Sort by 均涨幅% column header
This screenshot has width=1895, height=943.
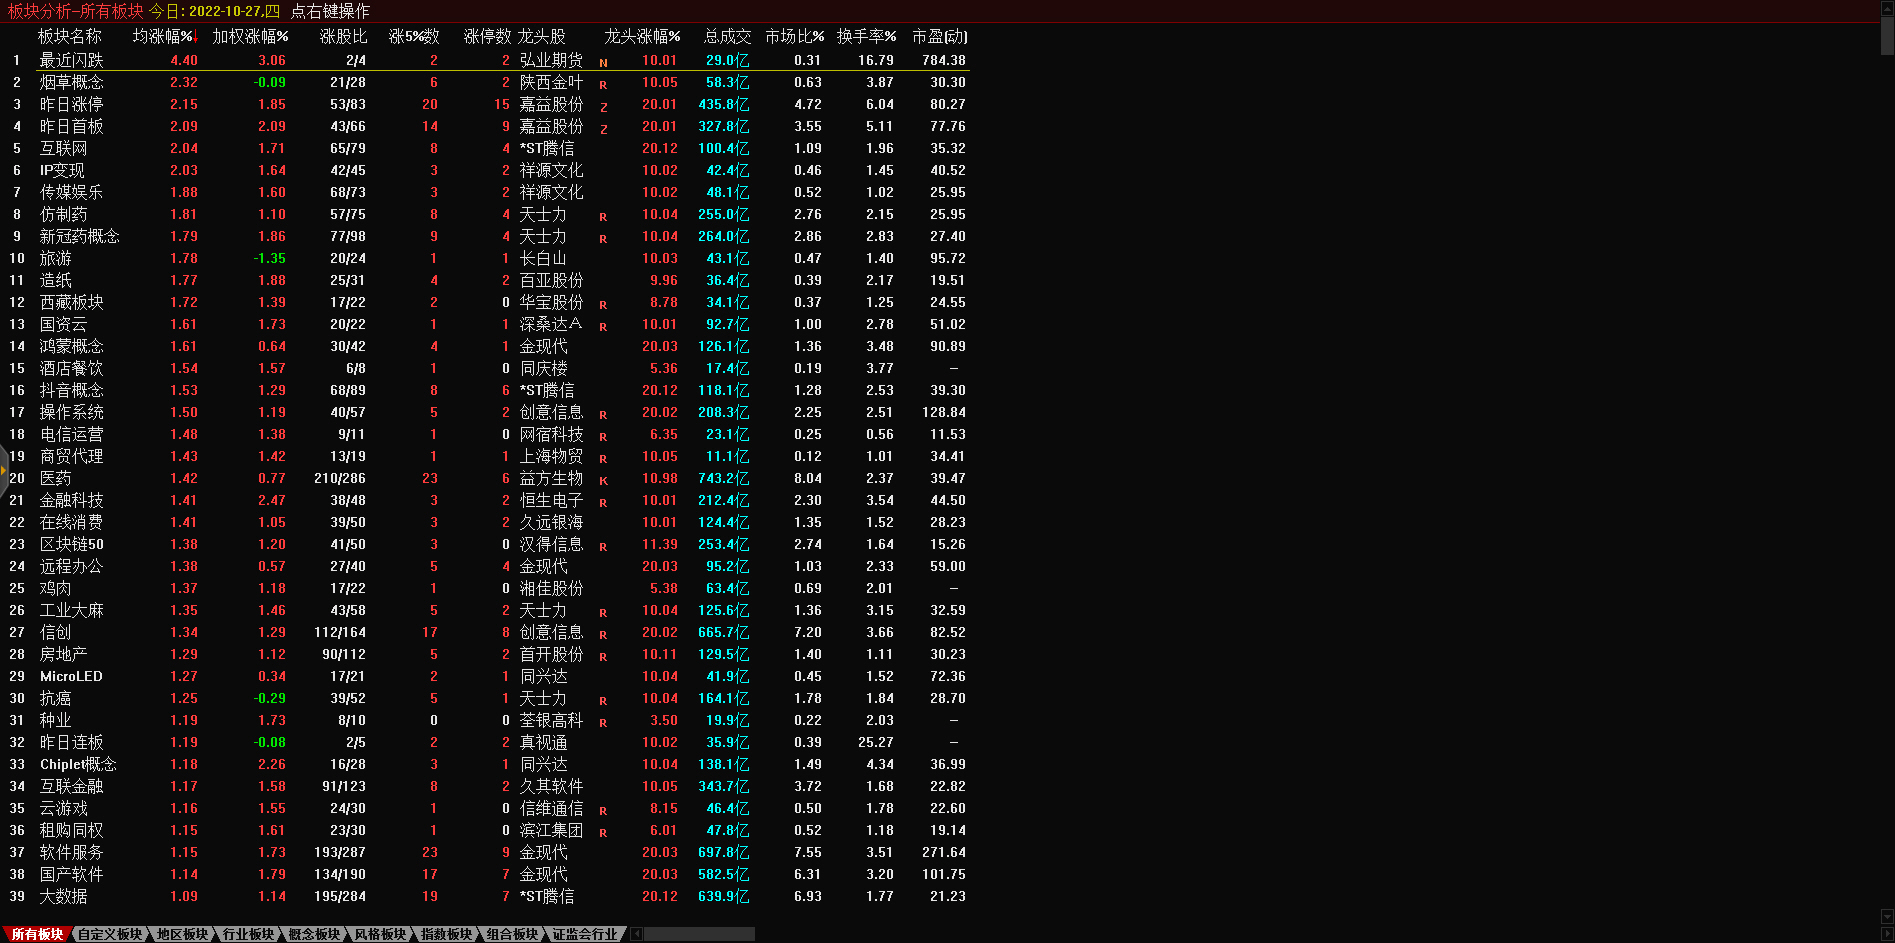coord(164,37)
